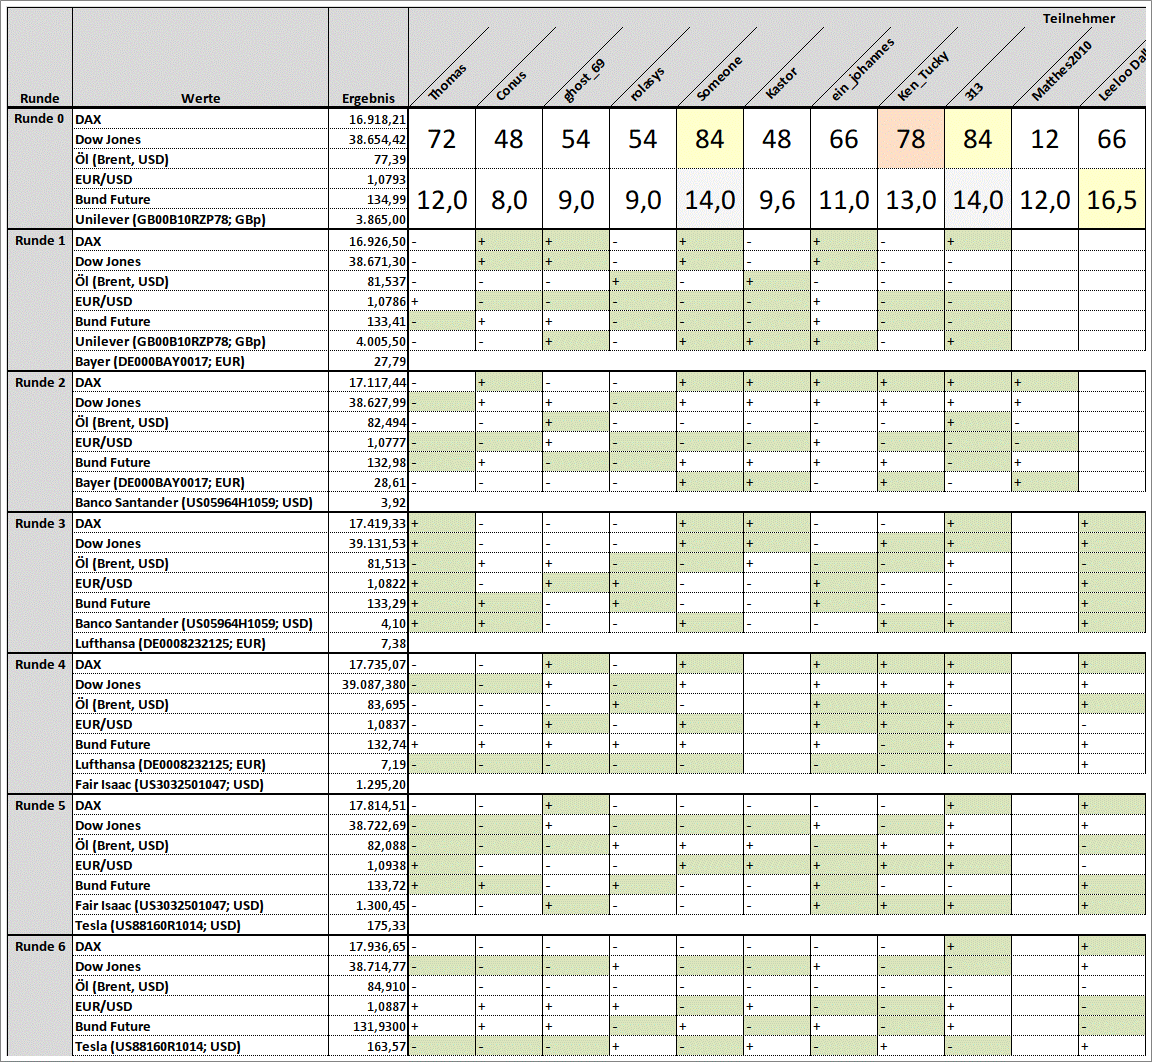Select participant header 'Conus'
1152x1062 pixels.
click(511, 84)
